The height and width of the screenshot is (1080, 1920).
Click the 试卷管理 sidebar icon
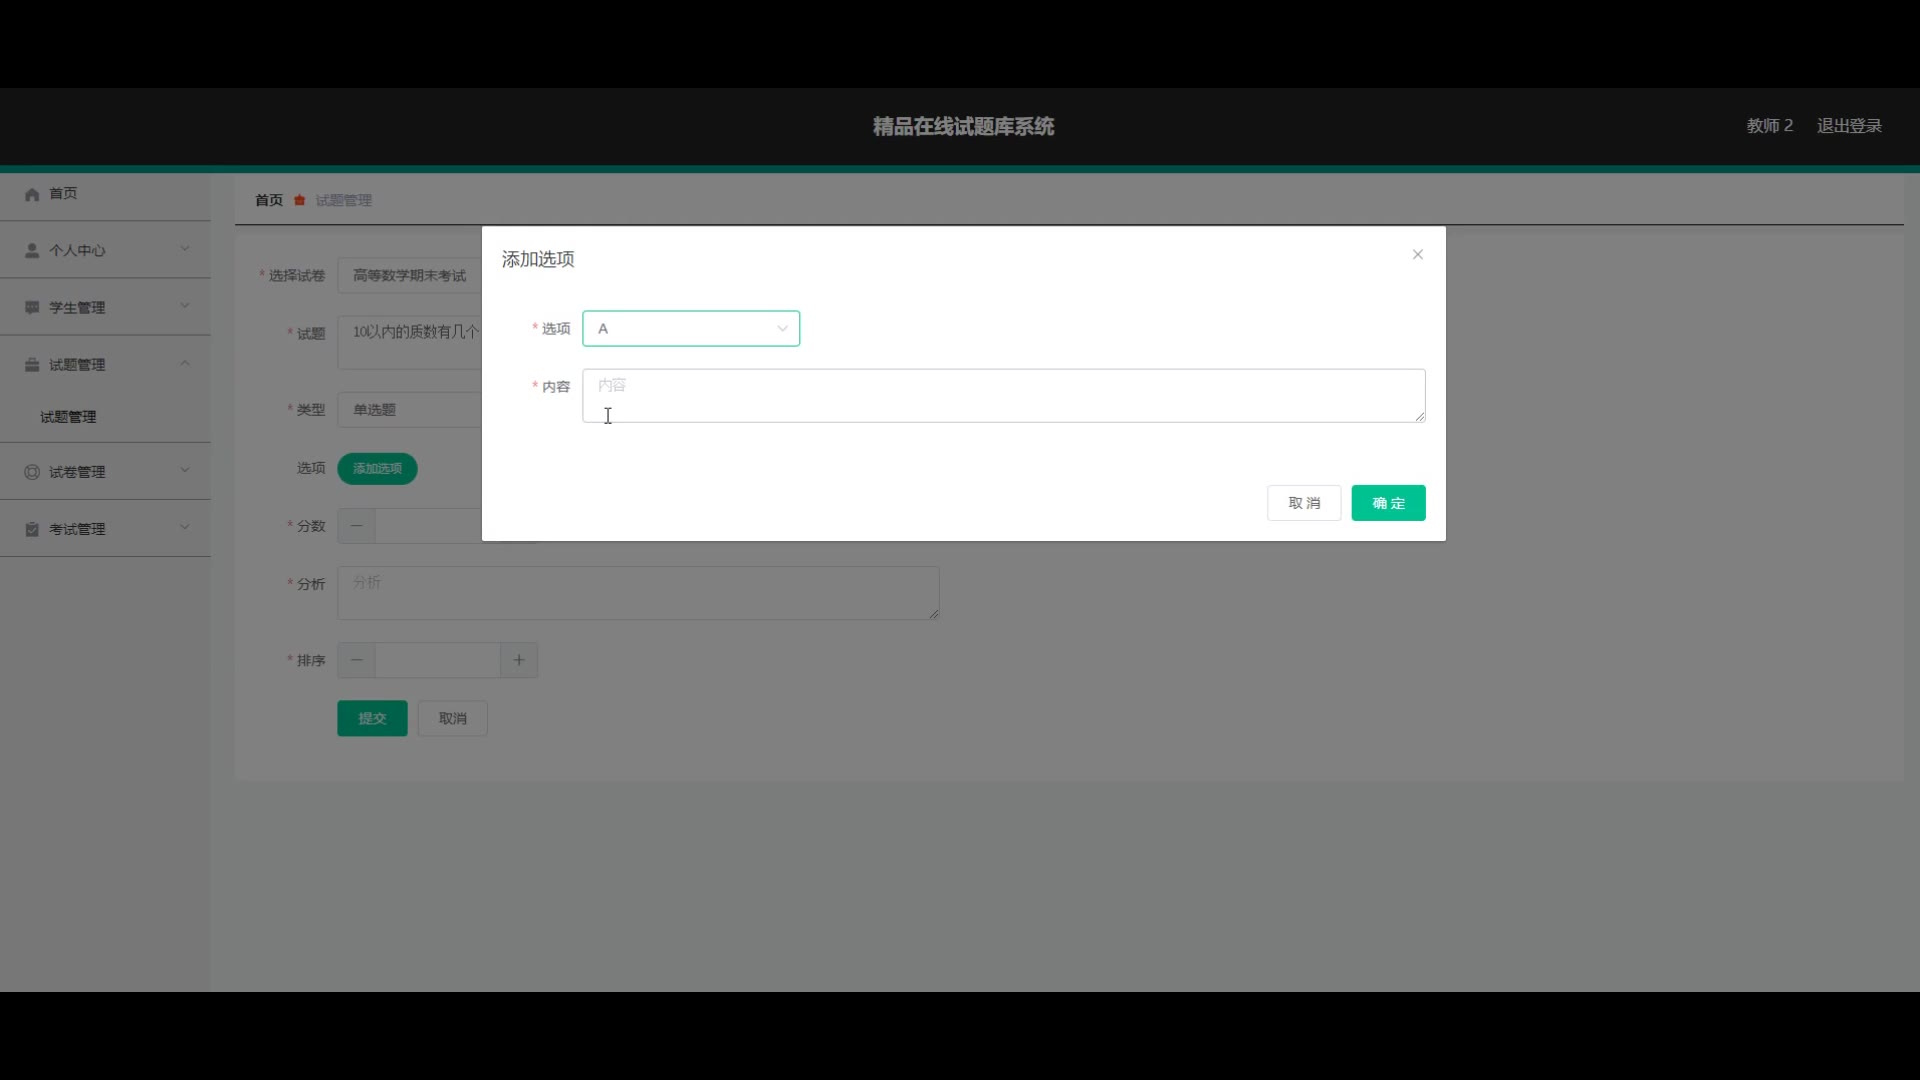(x=32, y=471)
